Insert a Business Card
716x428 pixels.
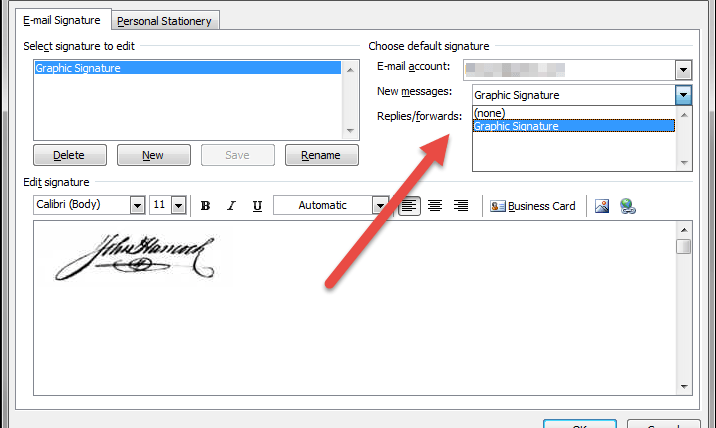[532, 206]
